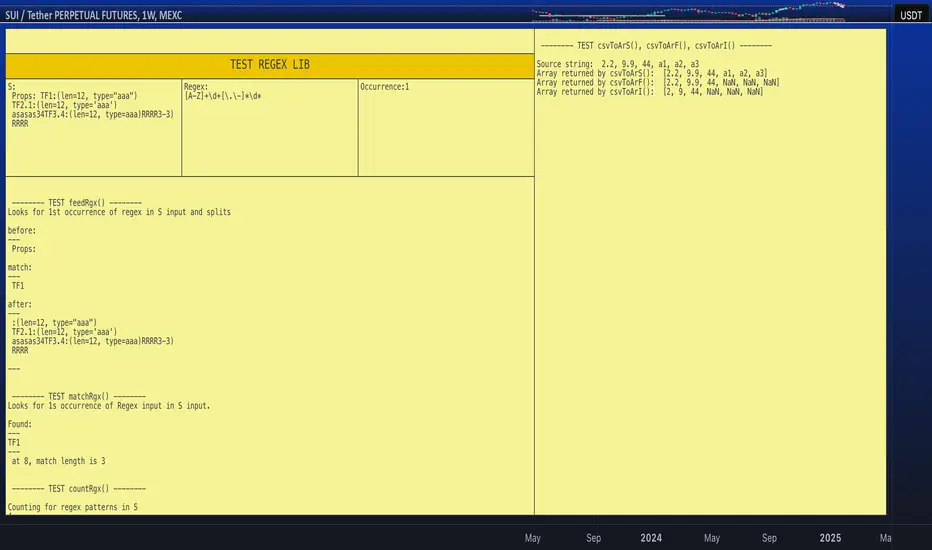Select the TEST REGEX LIB header bar

click(270, 65)
